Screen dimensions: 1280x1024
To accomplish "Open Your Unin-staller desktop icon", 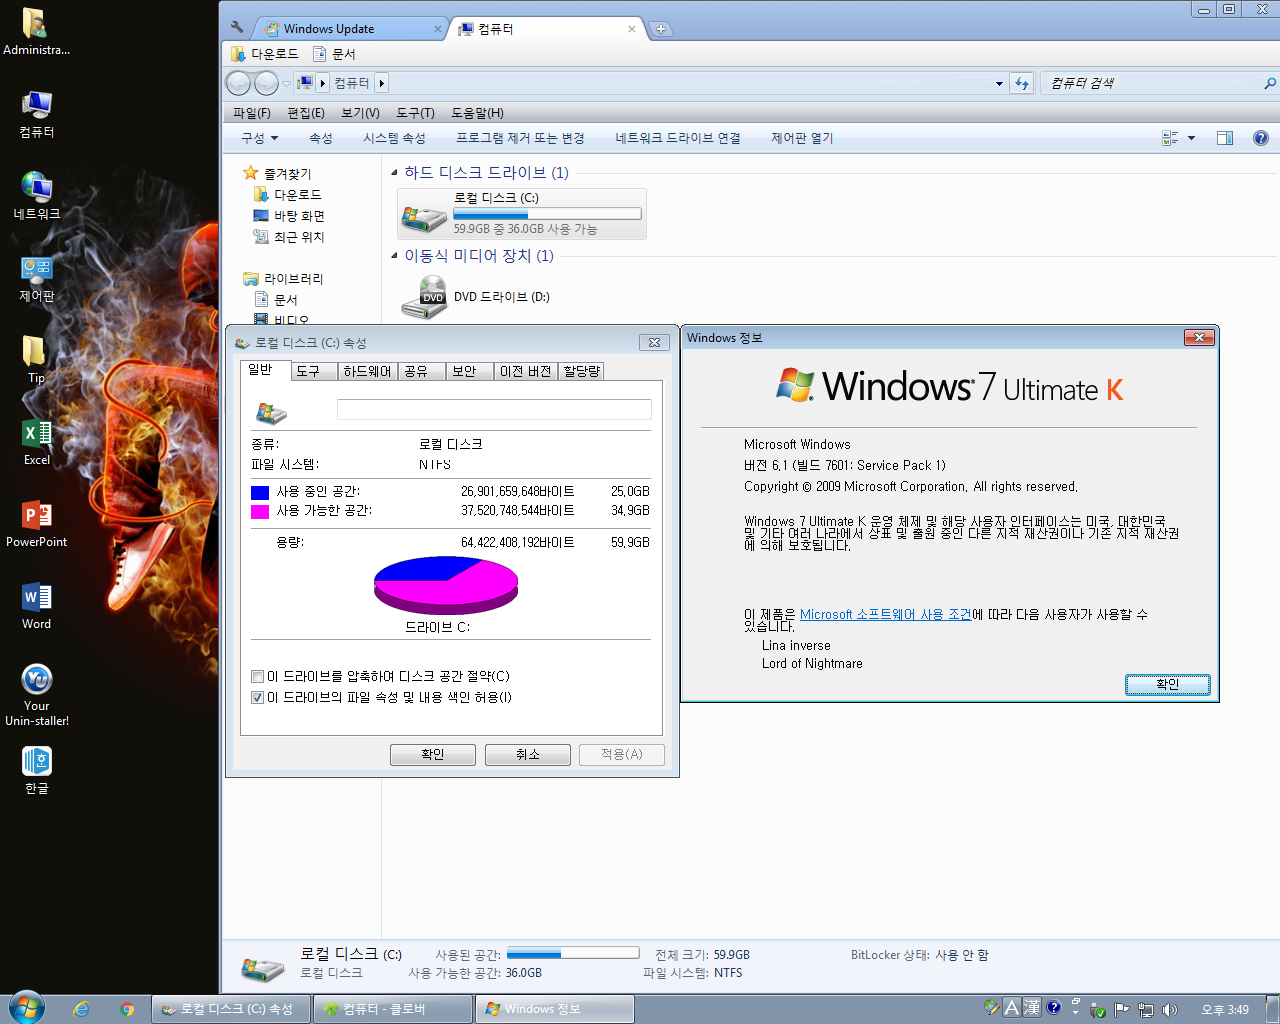I will click(x=36, y=694).
